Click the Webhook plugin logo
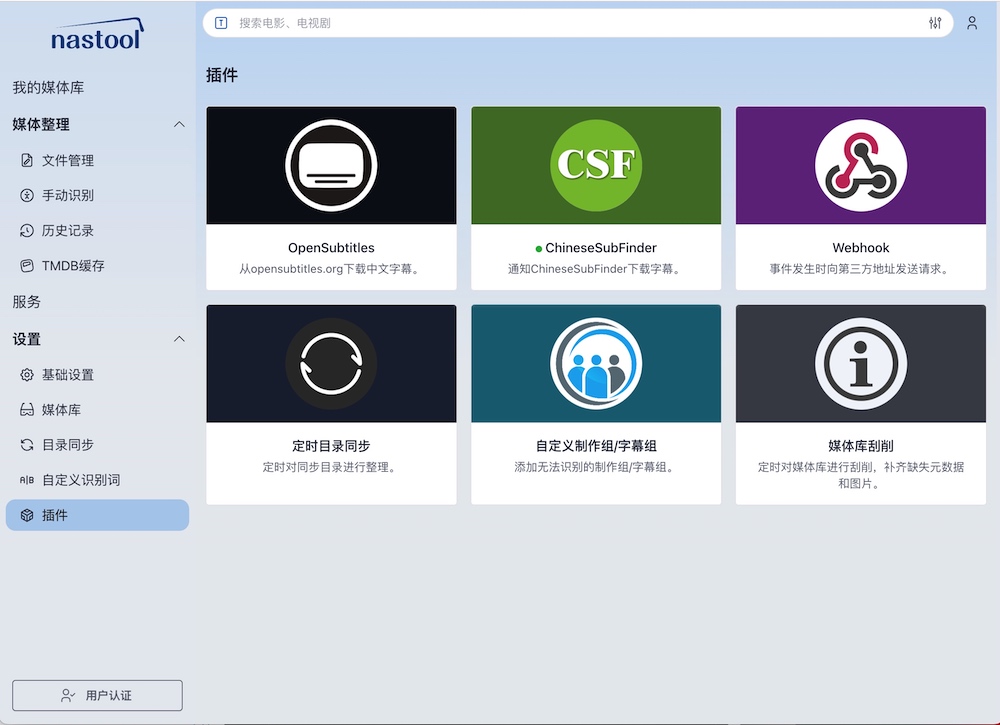The height and width of the screenshot is (725, 1000). pyautogui.click(x=860, y=165)
